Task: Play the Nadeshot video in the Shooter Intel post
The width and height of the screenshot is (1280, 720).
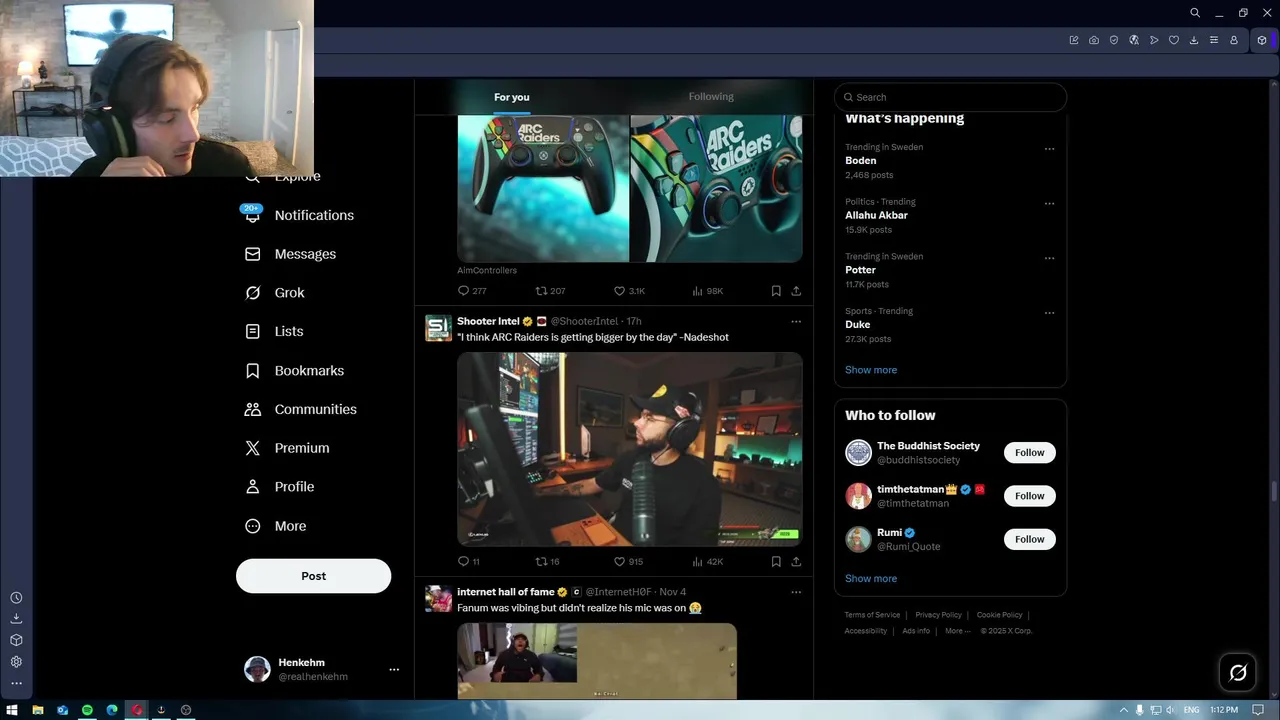Action: 630,448
